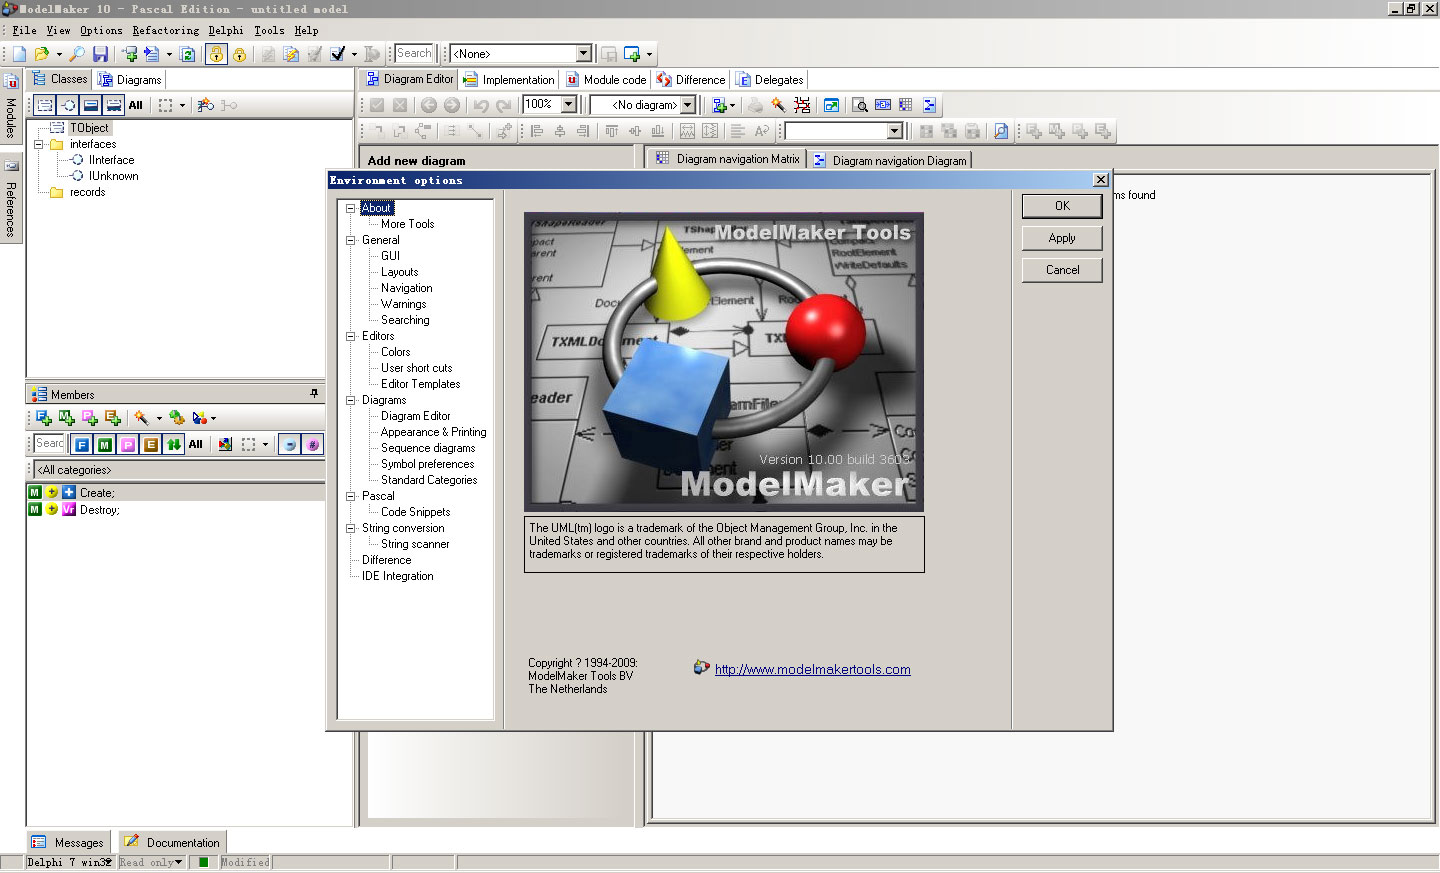Toggle the Properties (P) member filter
Viewport: 1440px width, 873px height.
tap(128, 444)
